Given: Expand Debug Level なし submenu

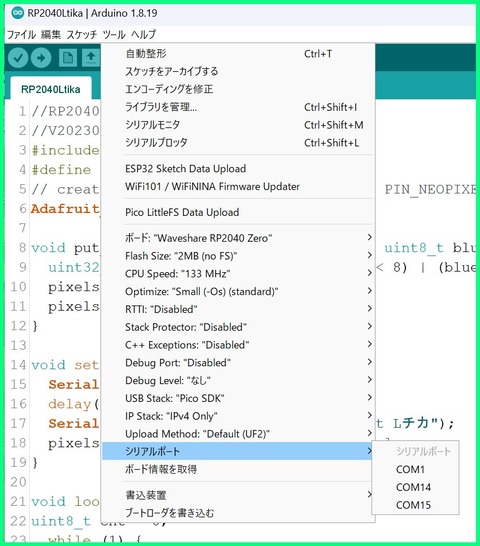Looking at the screenshot, I should pos(238,380).
